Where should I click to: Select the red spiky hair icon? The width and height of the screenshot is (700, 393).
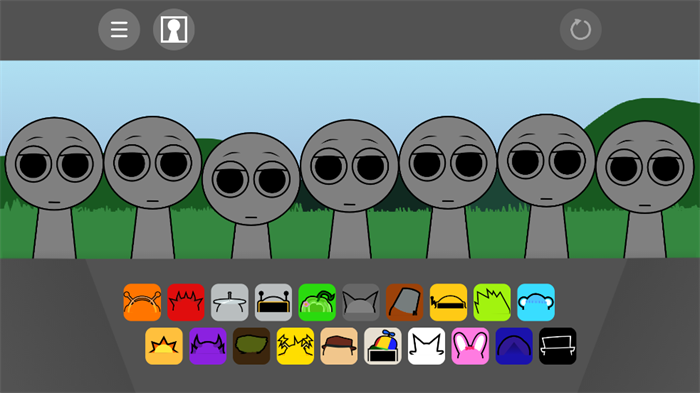click(x=186, y=302)
